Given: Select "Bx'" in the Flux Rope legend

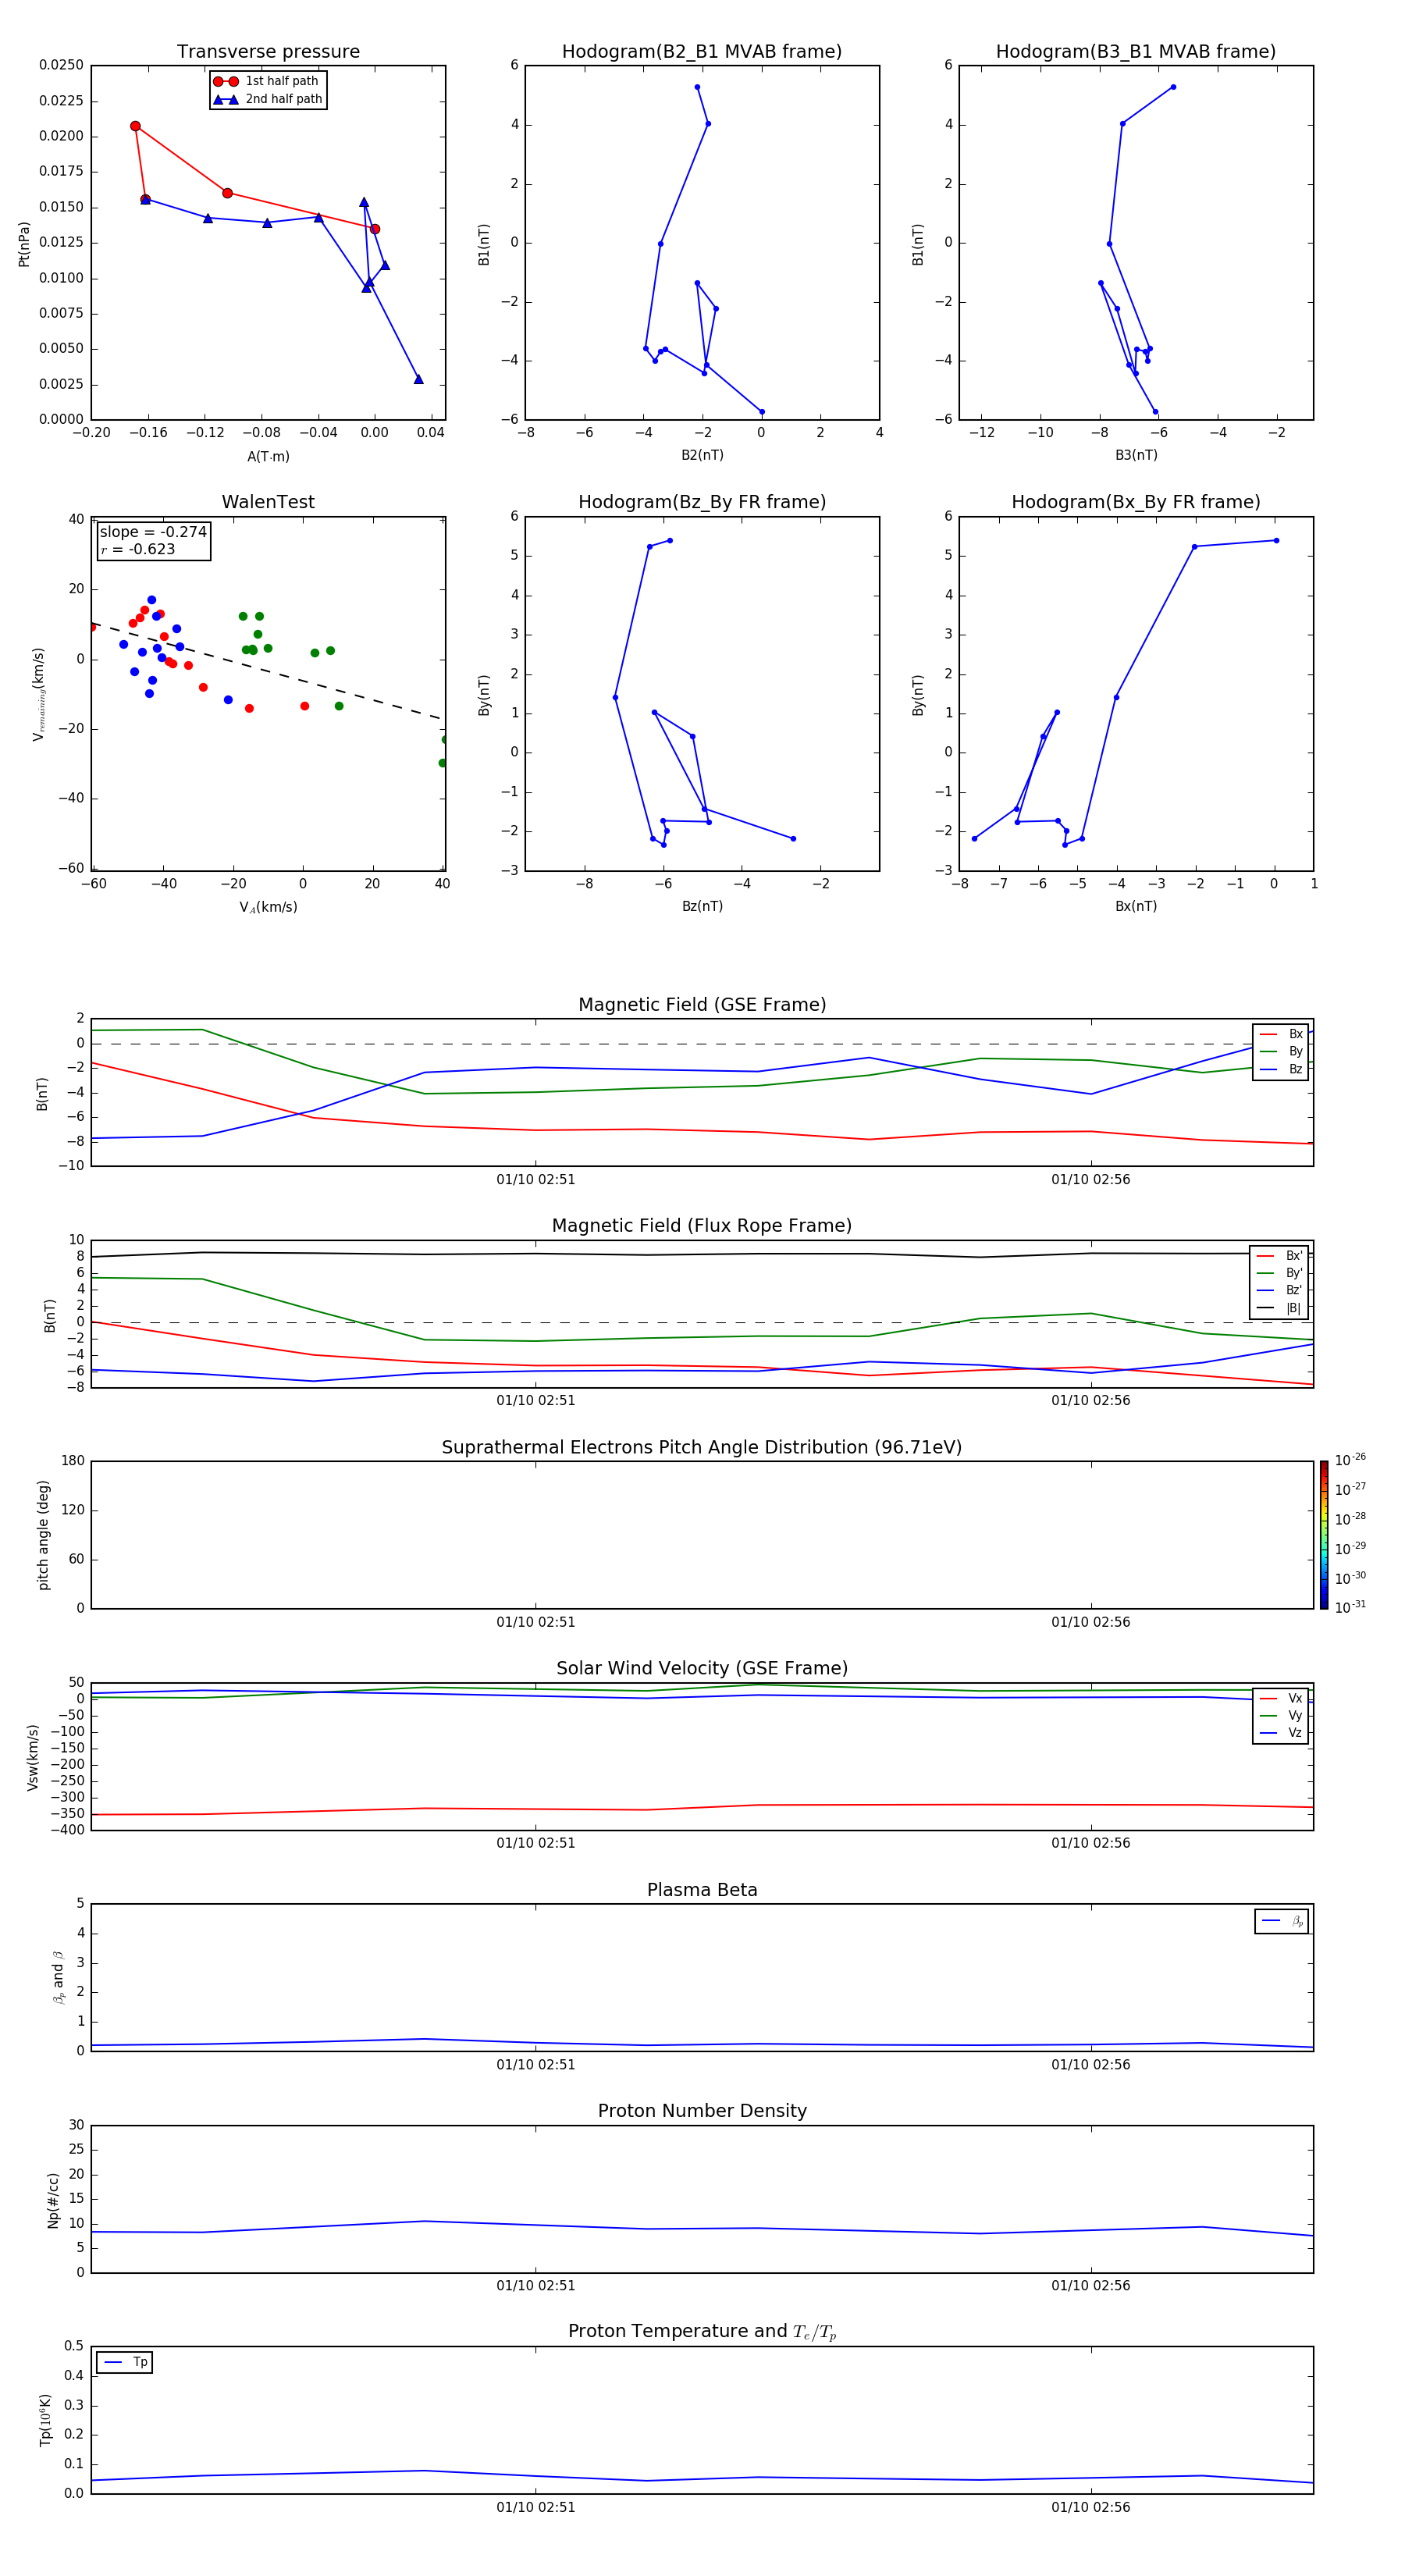Looking at the screenshot, I should (x=1280, y=1256).
